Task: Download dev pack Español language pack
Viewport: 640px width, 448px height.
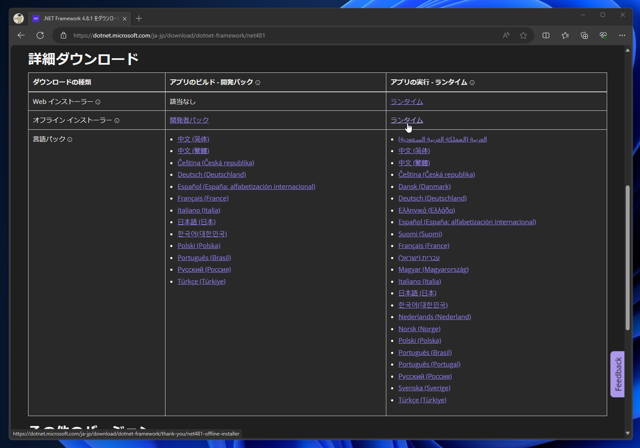Action: tap(246, 186)
